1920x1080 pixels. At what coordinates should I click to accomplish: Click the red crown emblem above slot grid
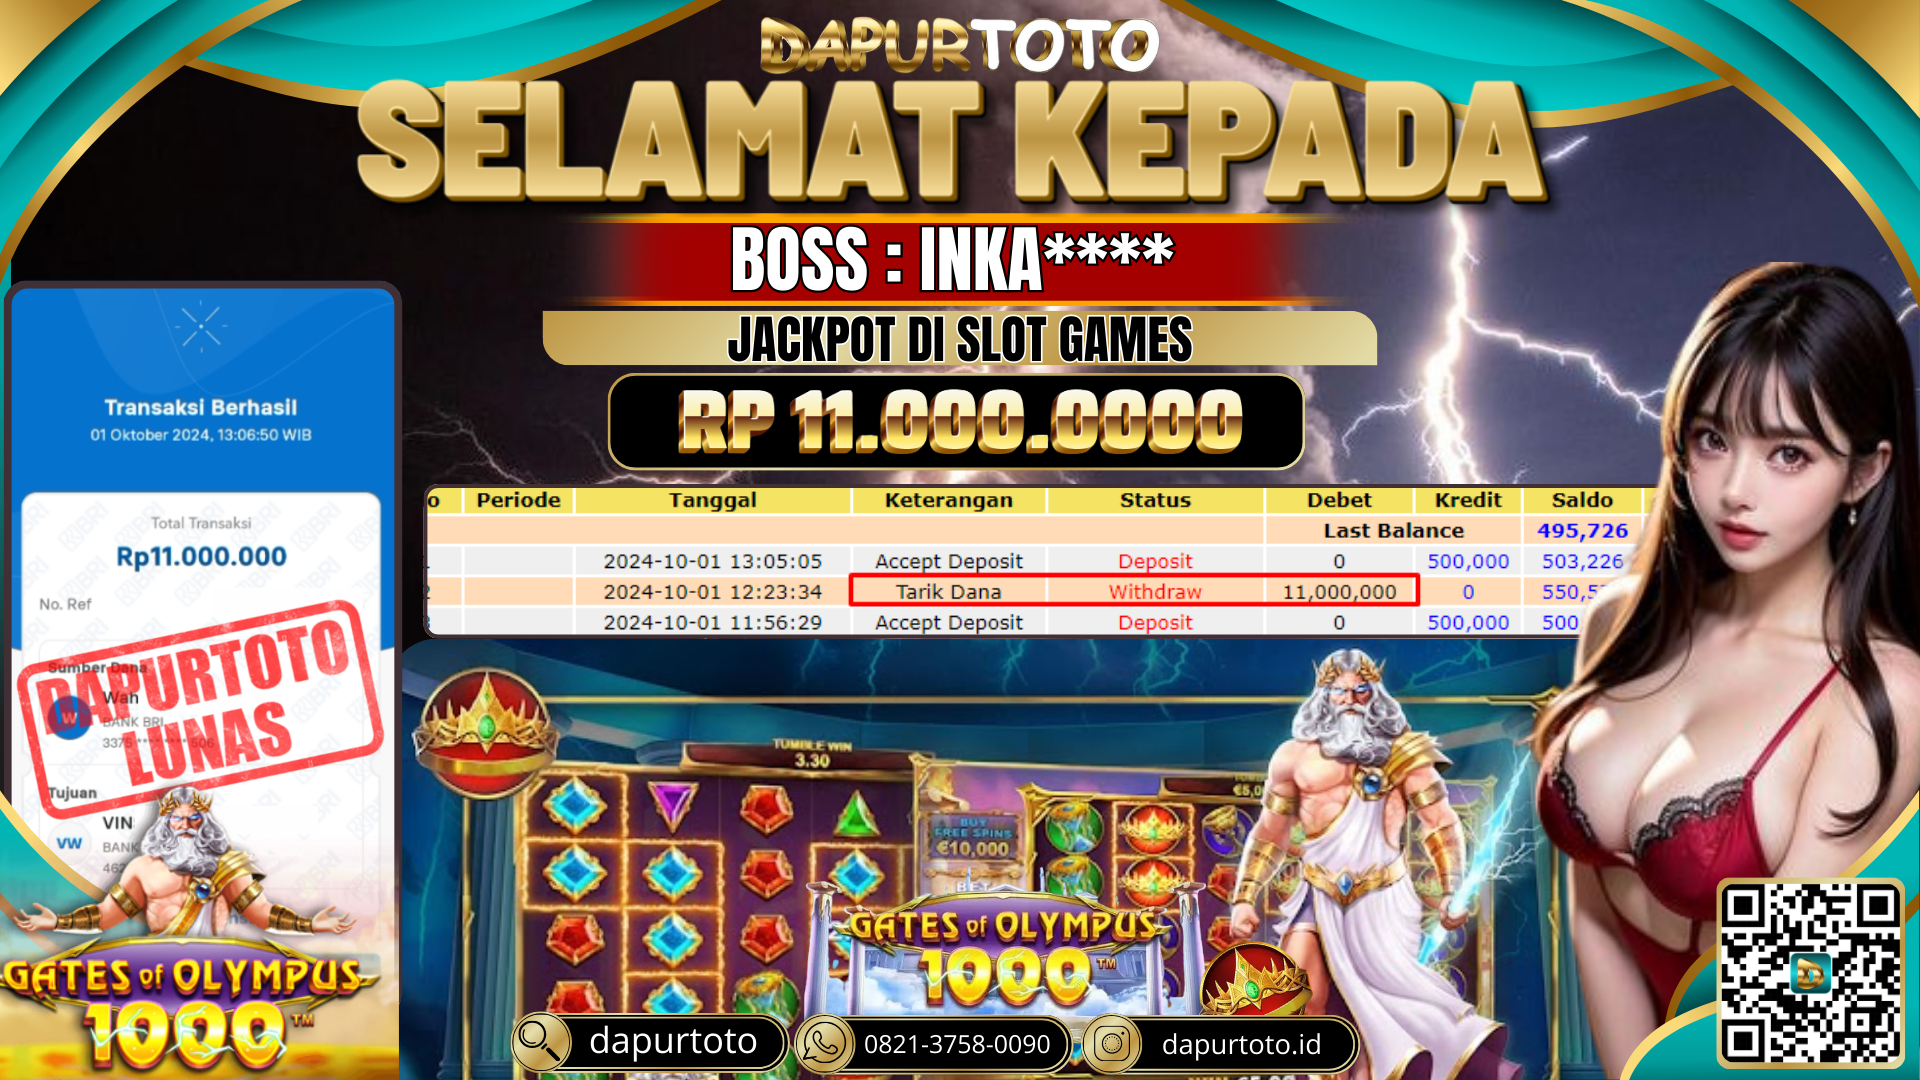(x=487, y=732)
